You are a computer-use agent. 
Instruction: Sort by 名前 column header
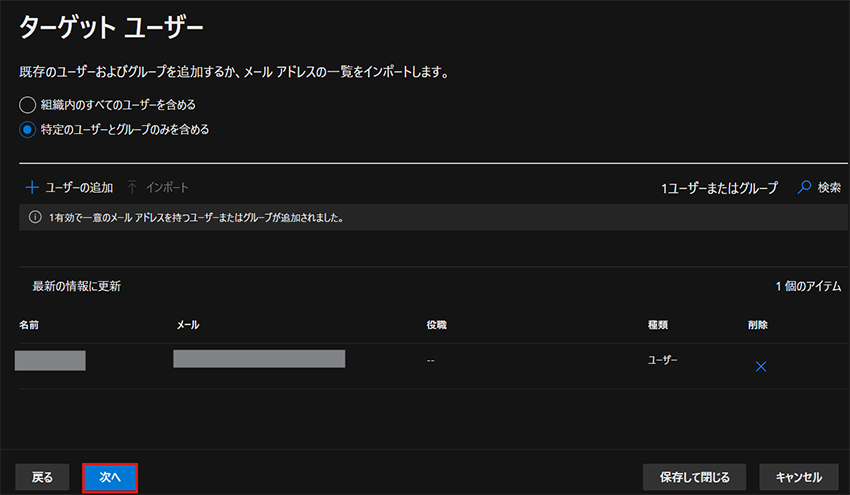coord(29,325)
